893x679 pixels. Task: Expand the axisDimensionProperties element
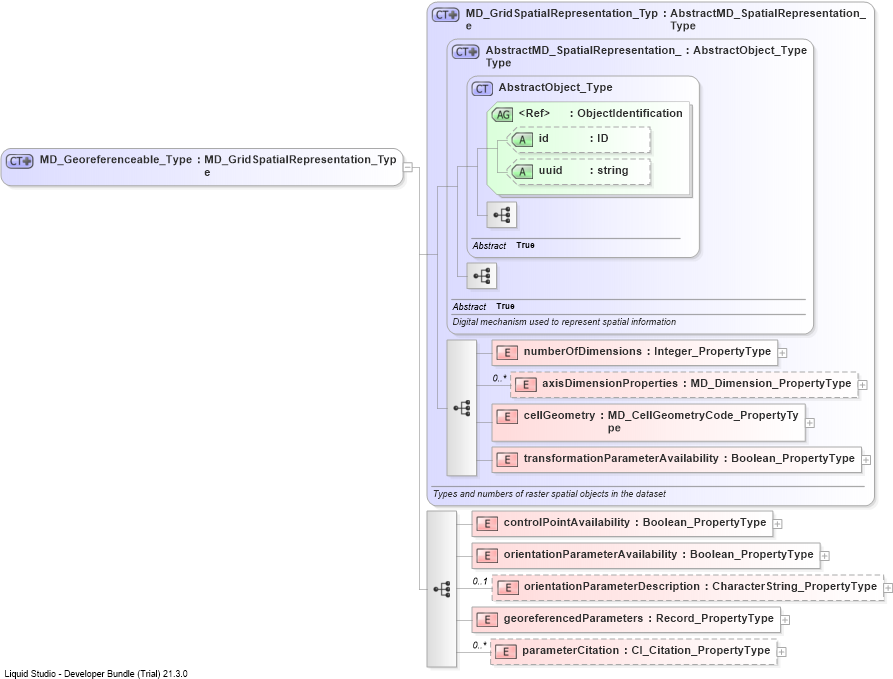tap(863, 385)
